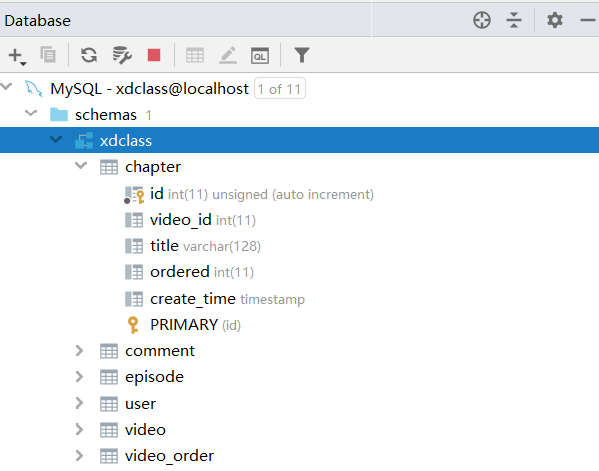Image resolution: width=599 pixels, height=471 pixels.
Task: Click the Edit source pencil icon
Action: [x=228, y=55]
